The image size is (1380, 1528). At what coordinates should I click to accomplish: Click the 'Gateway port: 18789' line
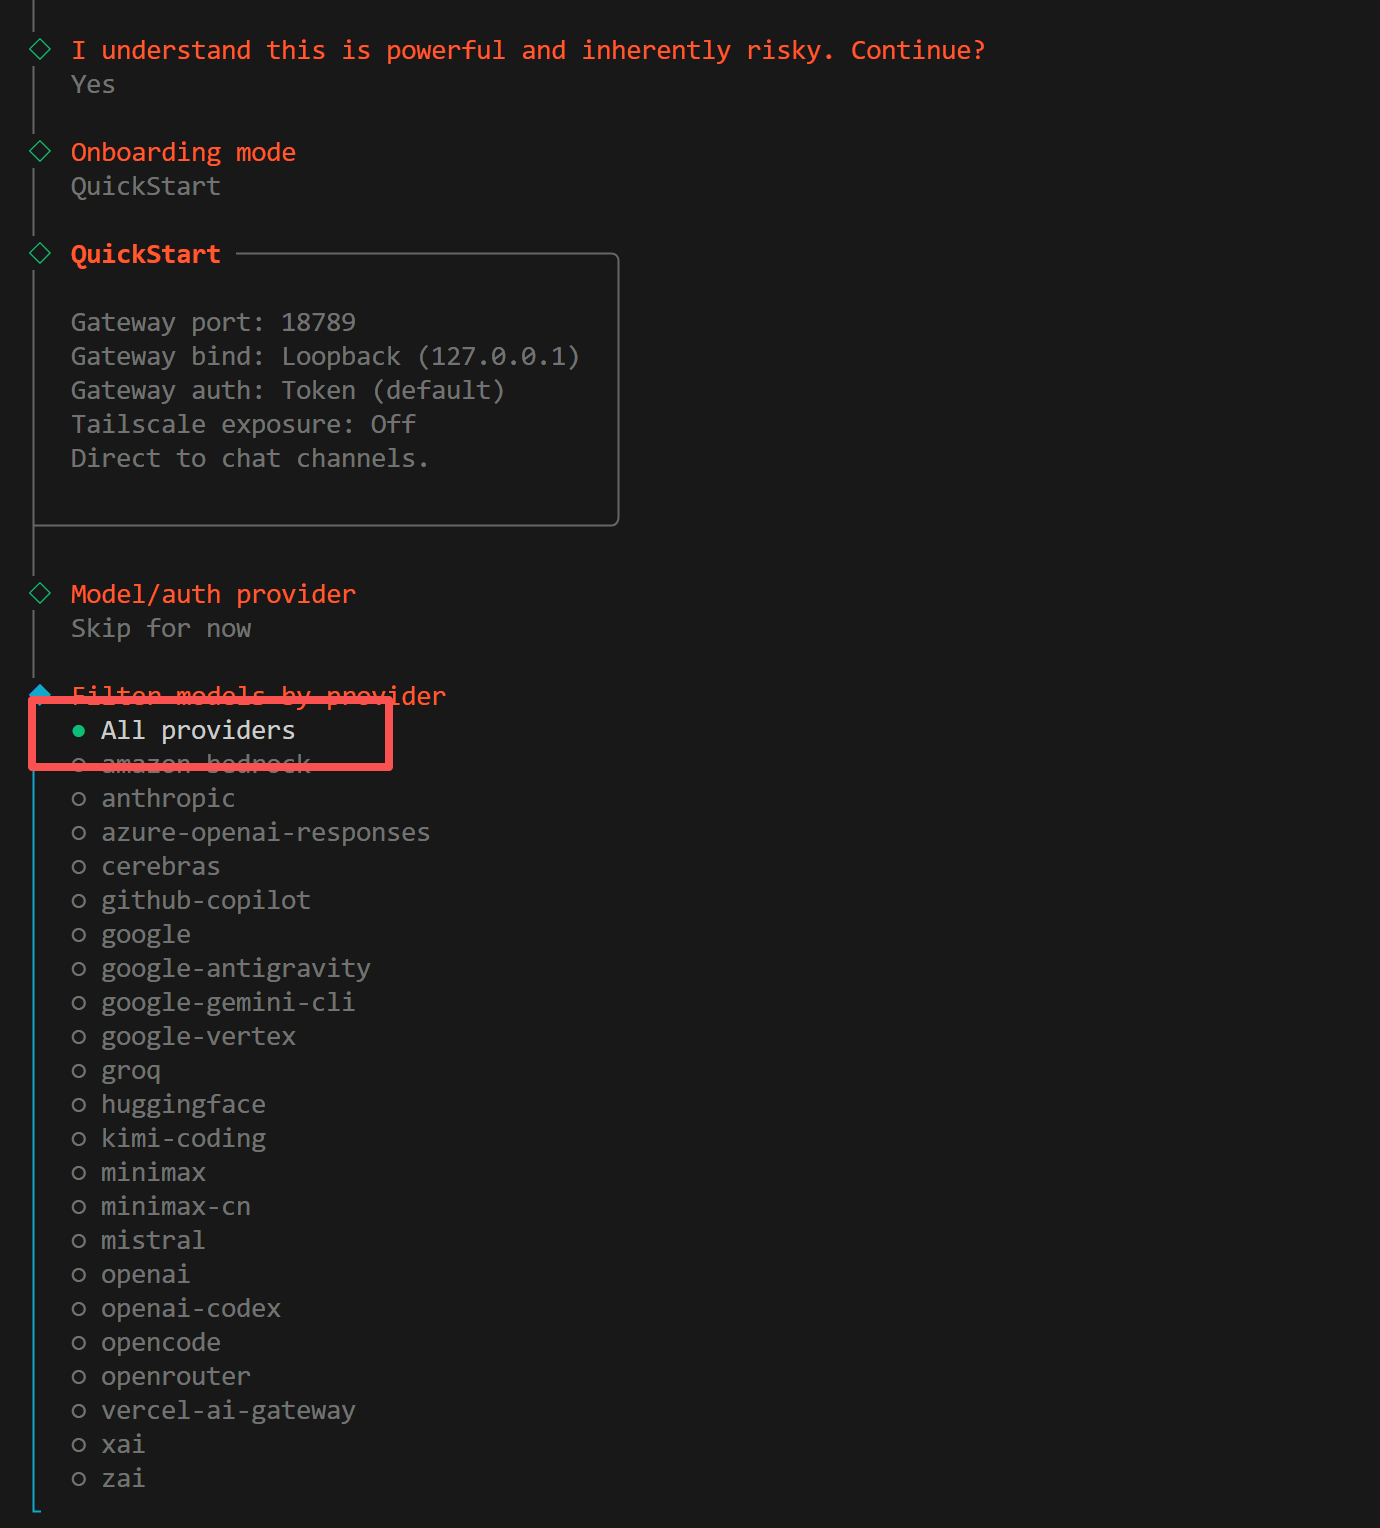(213, 322)
